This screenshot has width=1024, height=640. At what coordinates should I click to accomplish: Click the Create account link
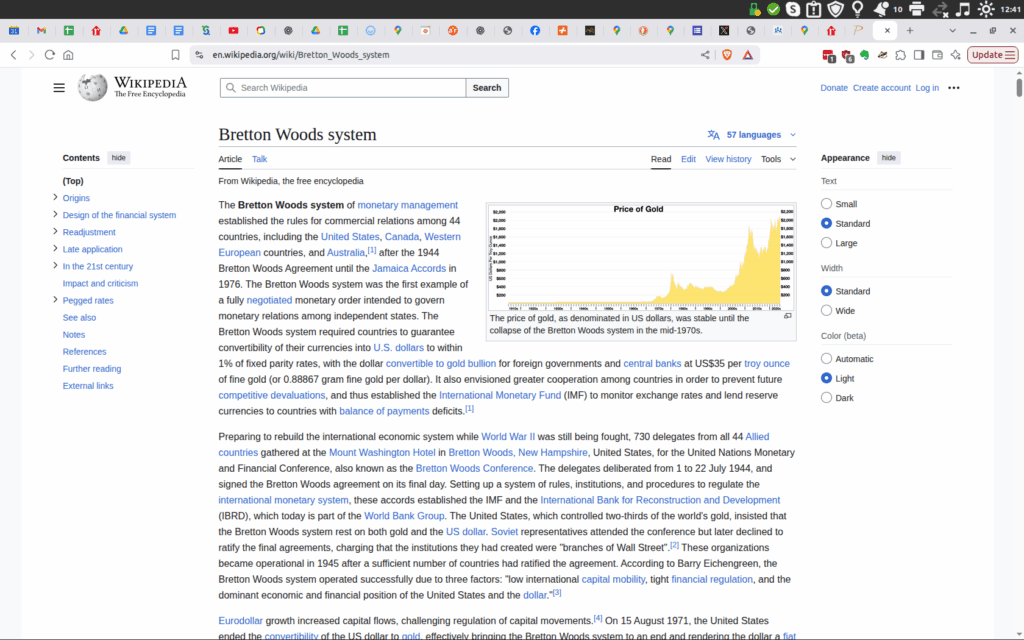[x=882, y=88]
